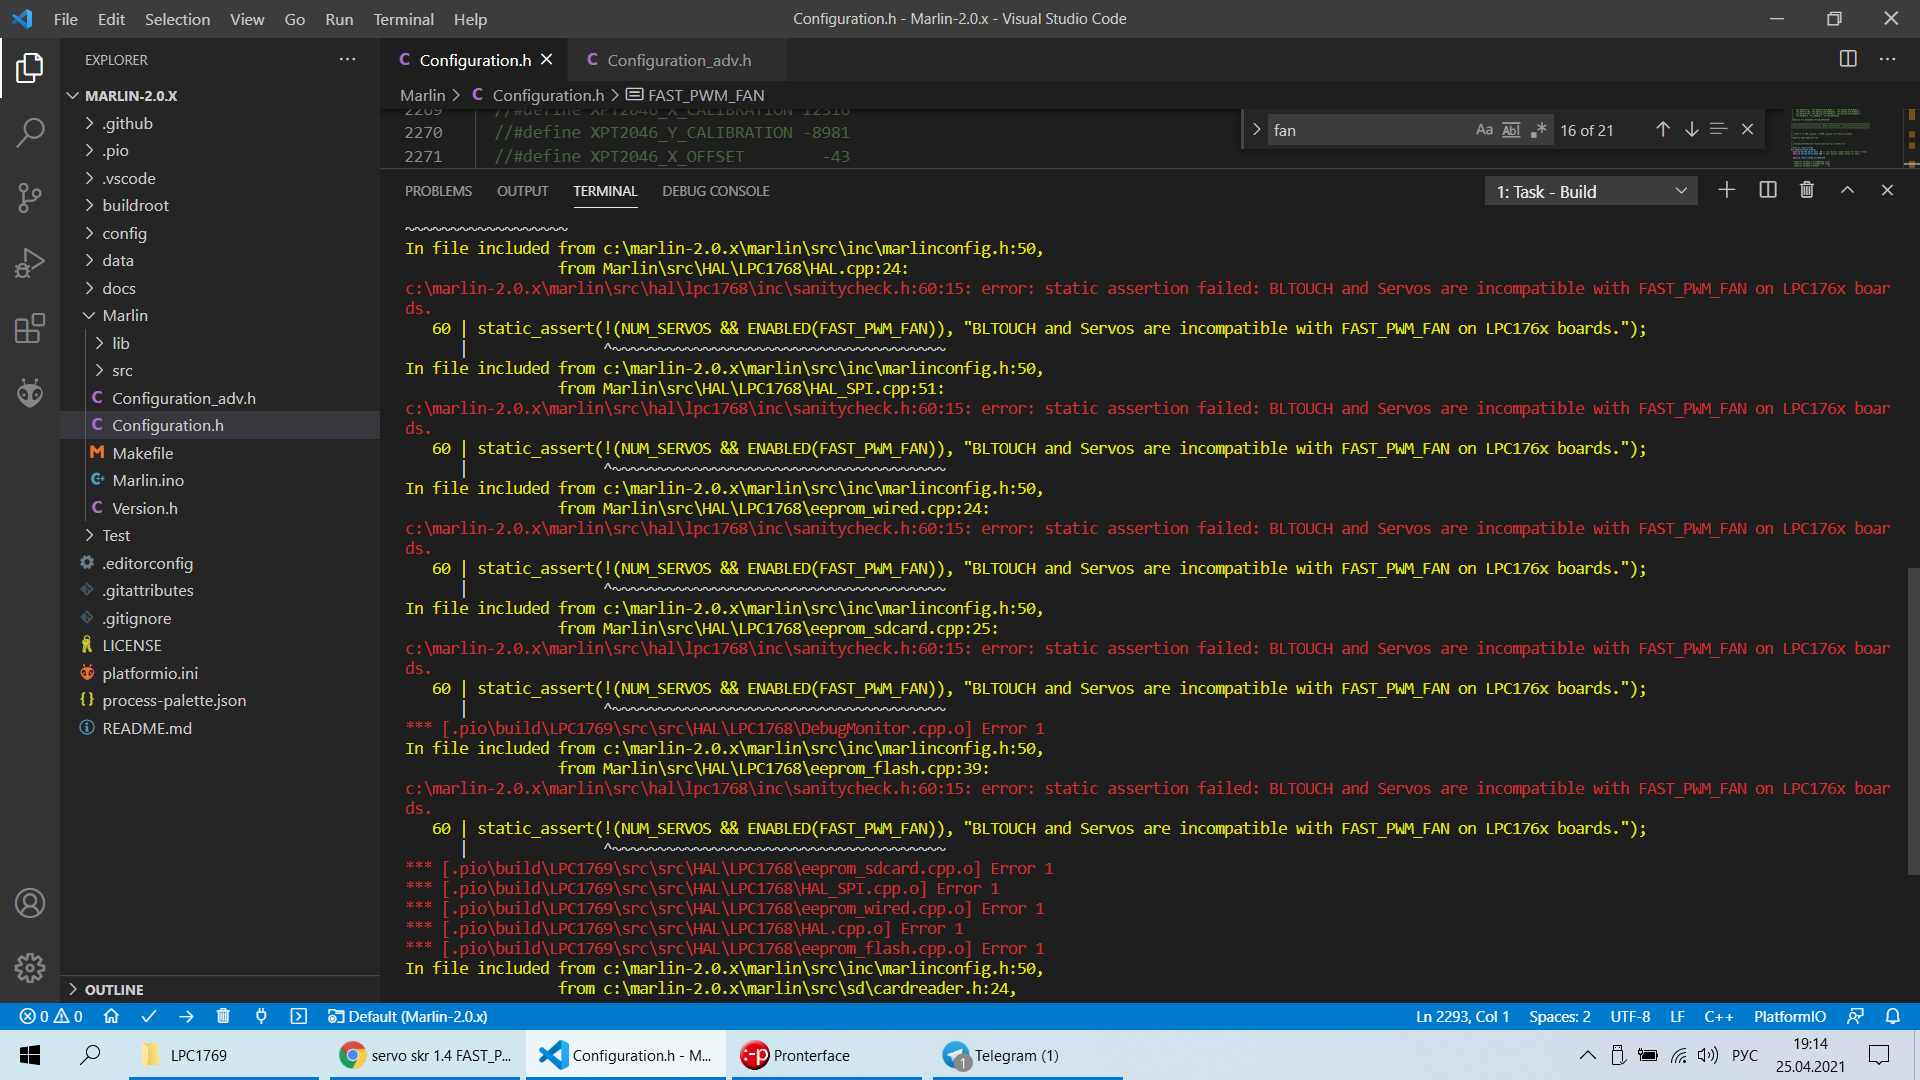Open the Terminal menu
This screenshot has height=1080, width=1920.
(403, 19)
